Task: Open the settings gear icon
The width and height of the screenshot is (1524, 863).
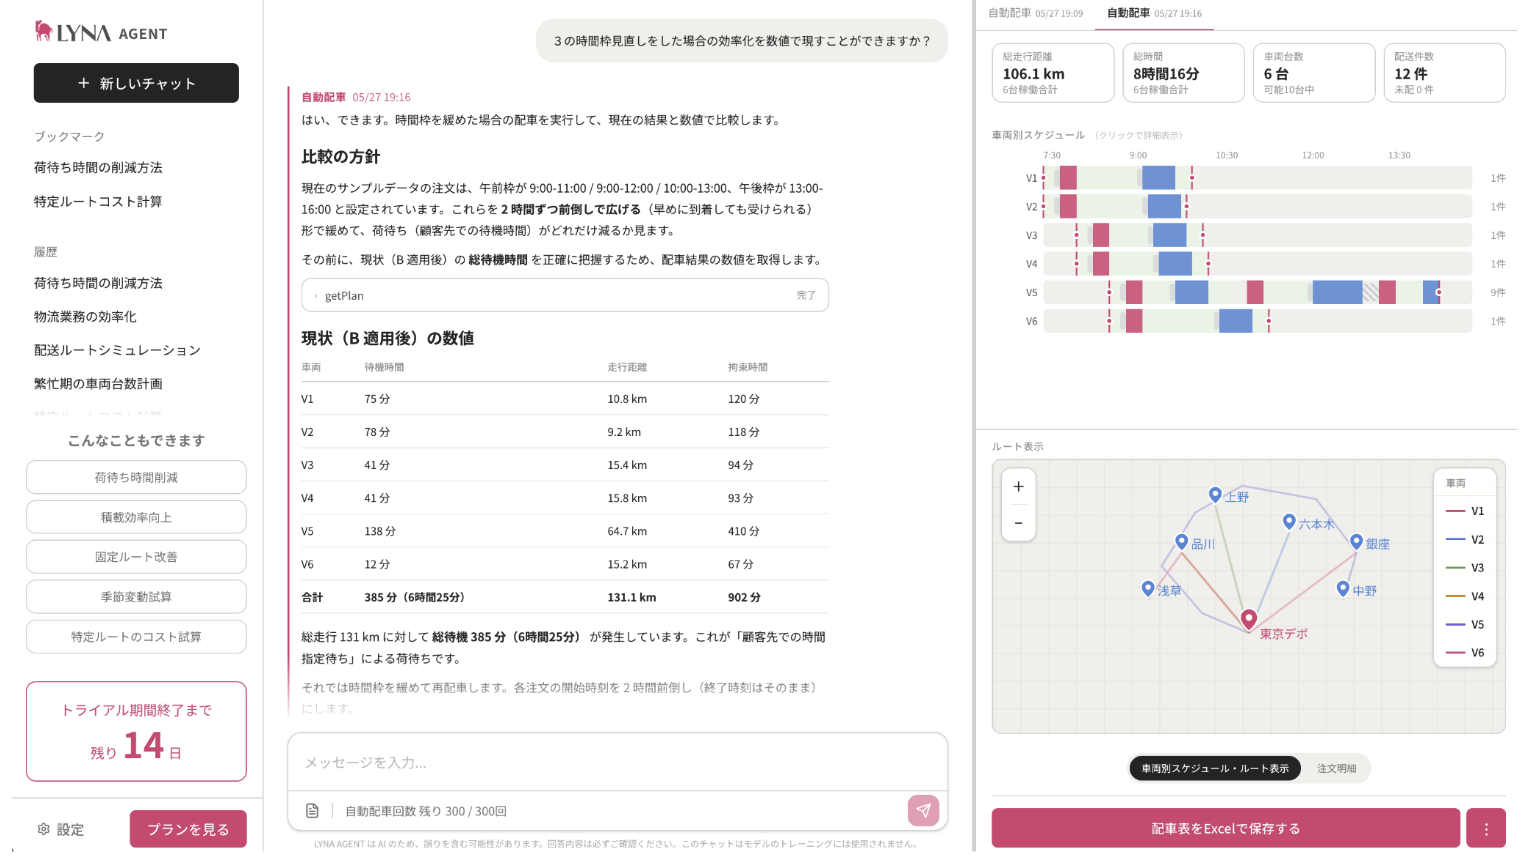Action: (43, 829)
